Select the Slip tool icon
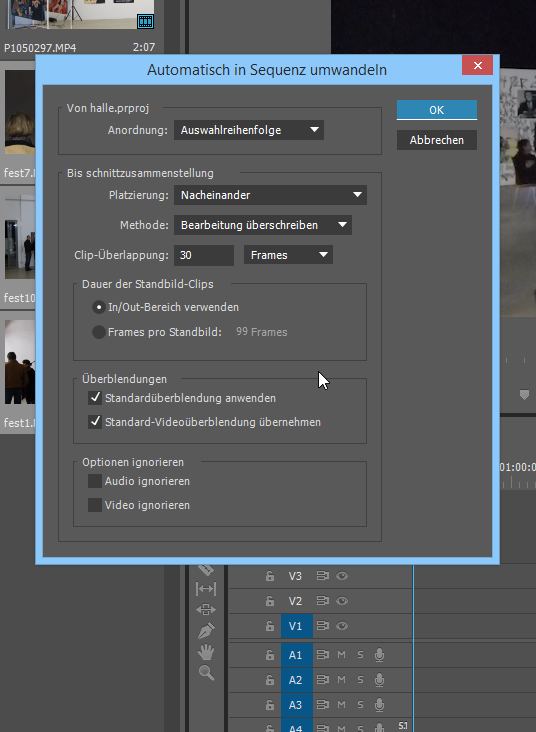Viewport: 536px width, 732px height. (x=205, y=589)
